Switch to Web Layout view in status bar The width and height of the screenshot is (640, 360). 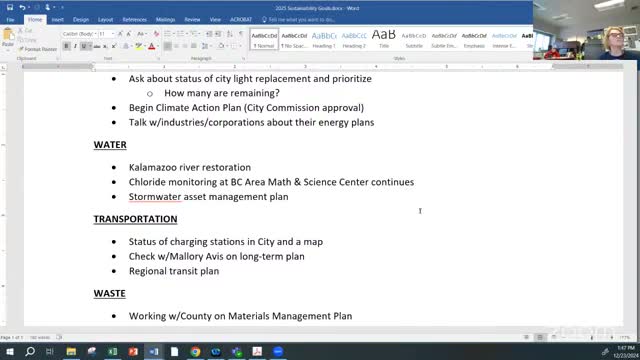point(553,338)
